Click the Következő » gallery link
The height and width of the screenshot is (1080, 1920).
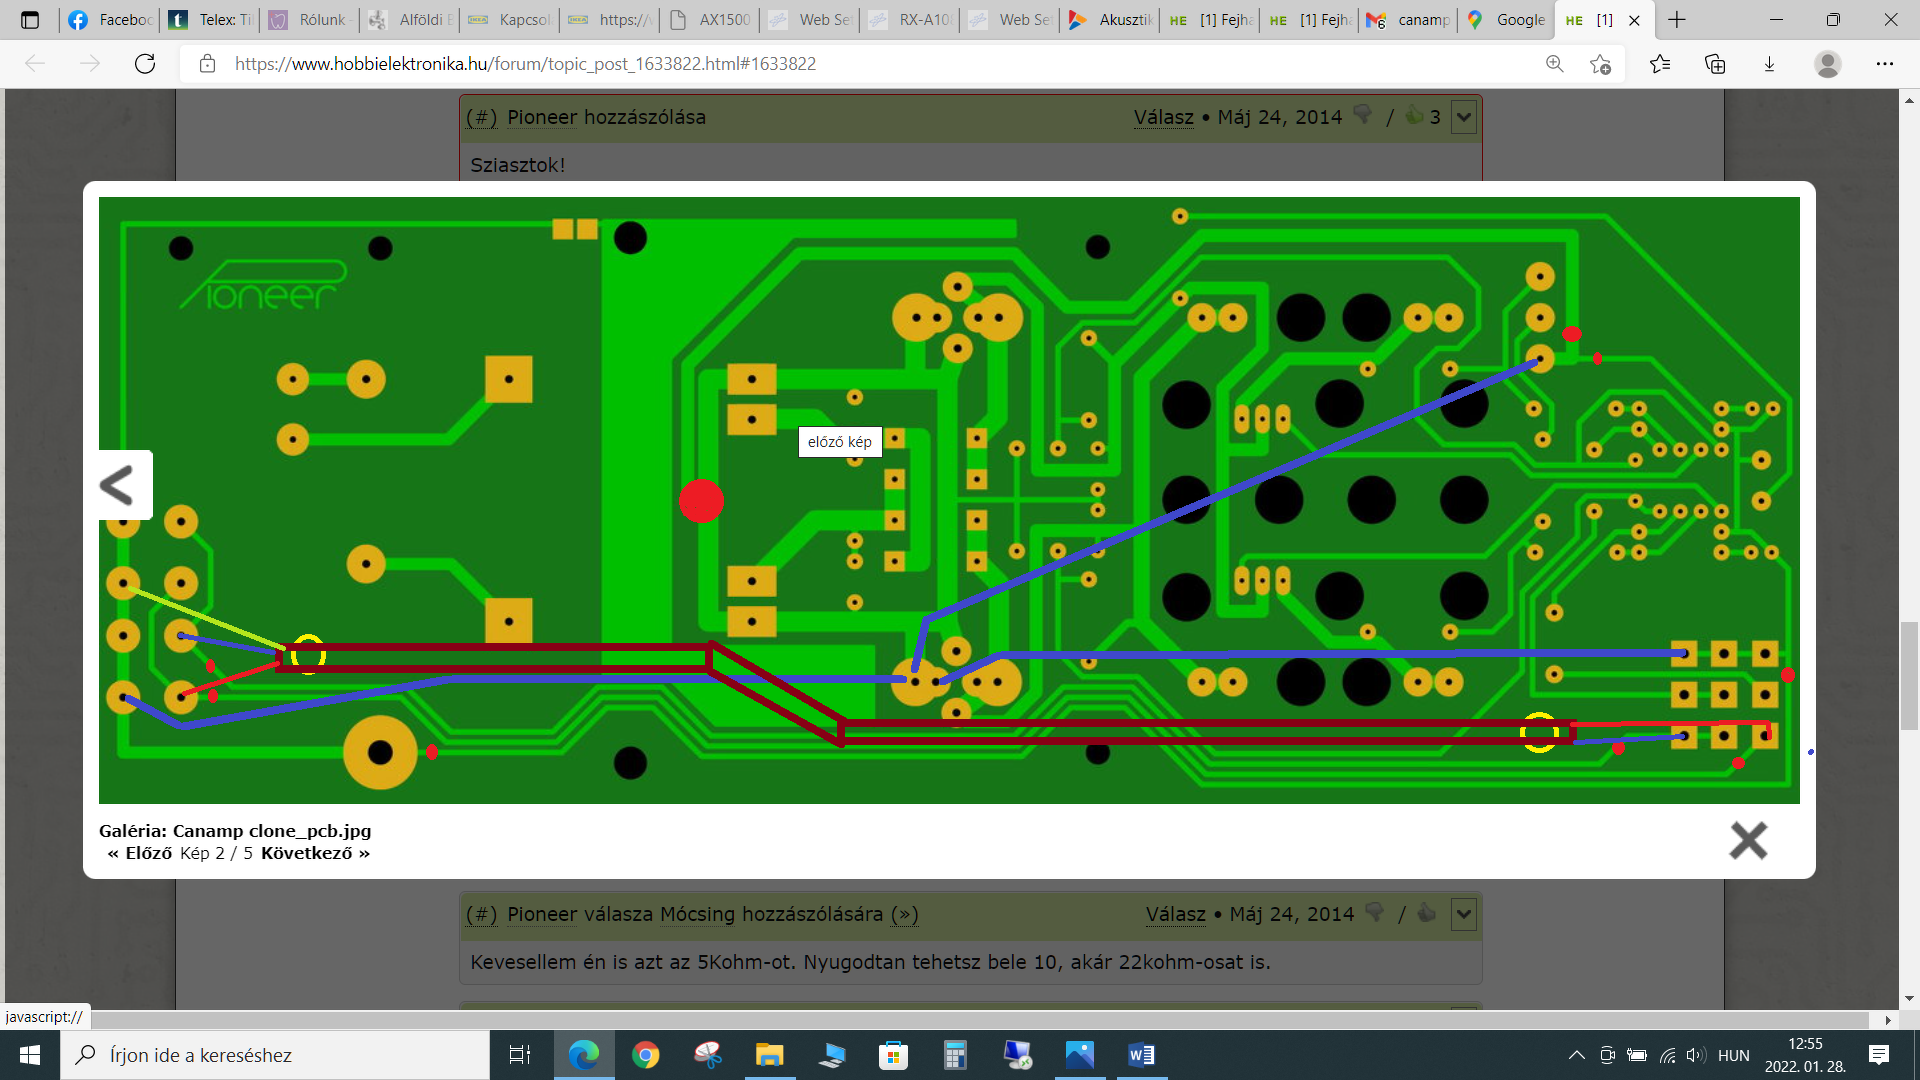point(315,853)
